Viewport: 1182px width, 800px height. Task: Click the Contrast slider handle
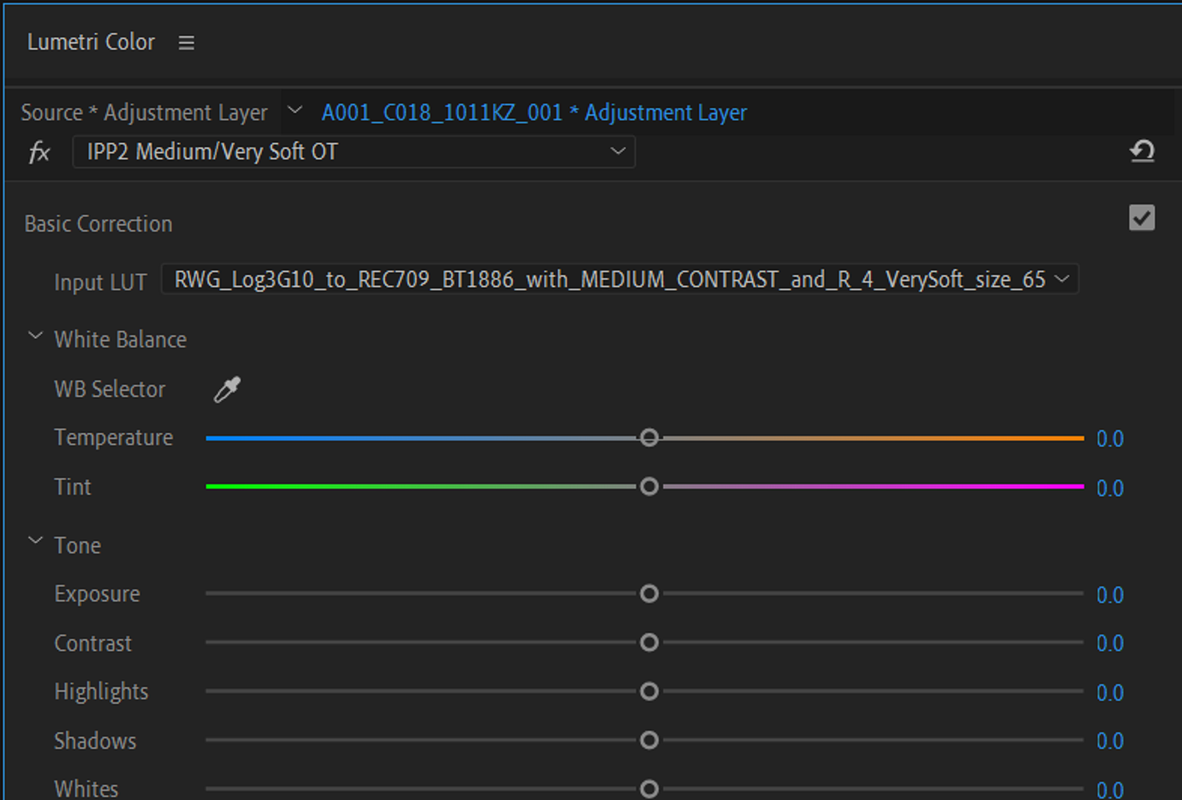click(649, 642)
